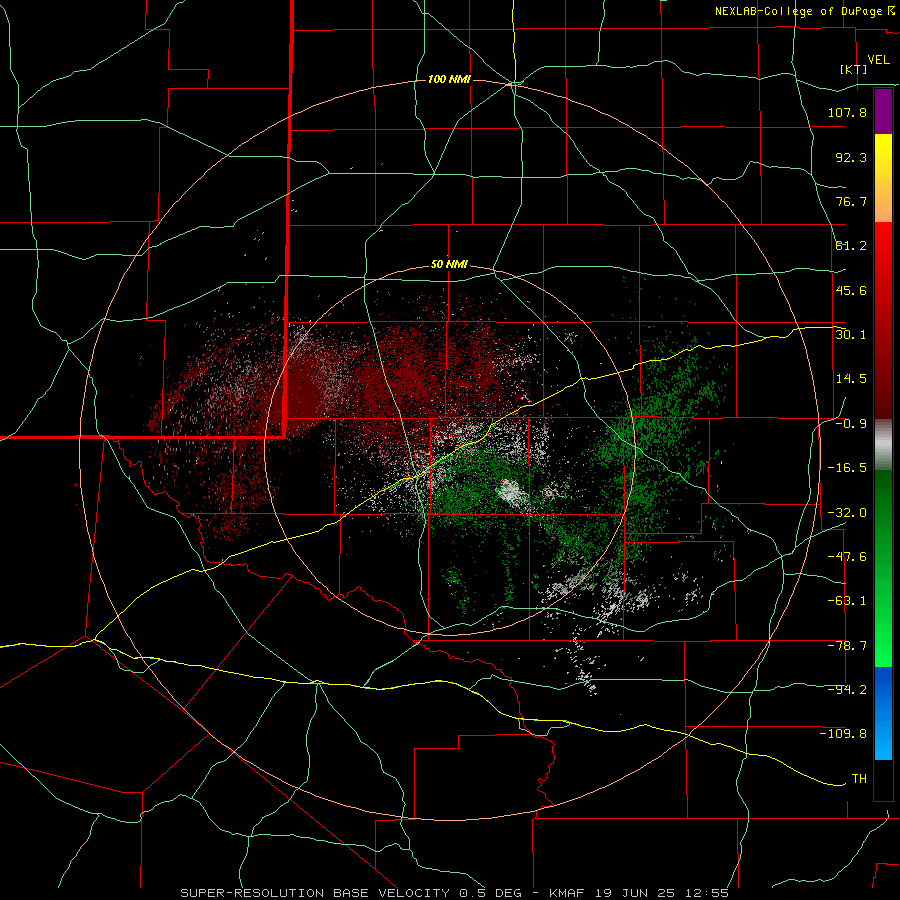
Task: Click the 76.7 legend value
Action: point(851,201)
